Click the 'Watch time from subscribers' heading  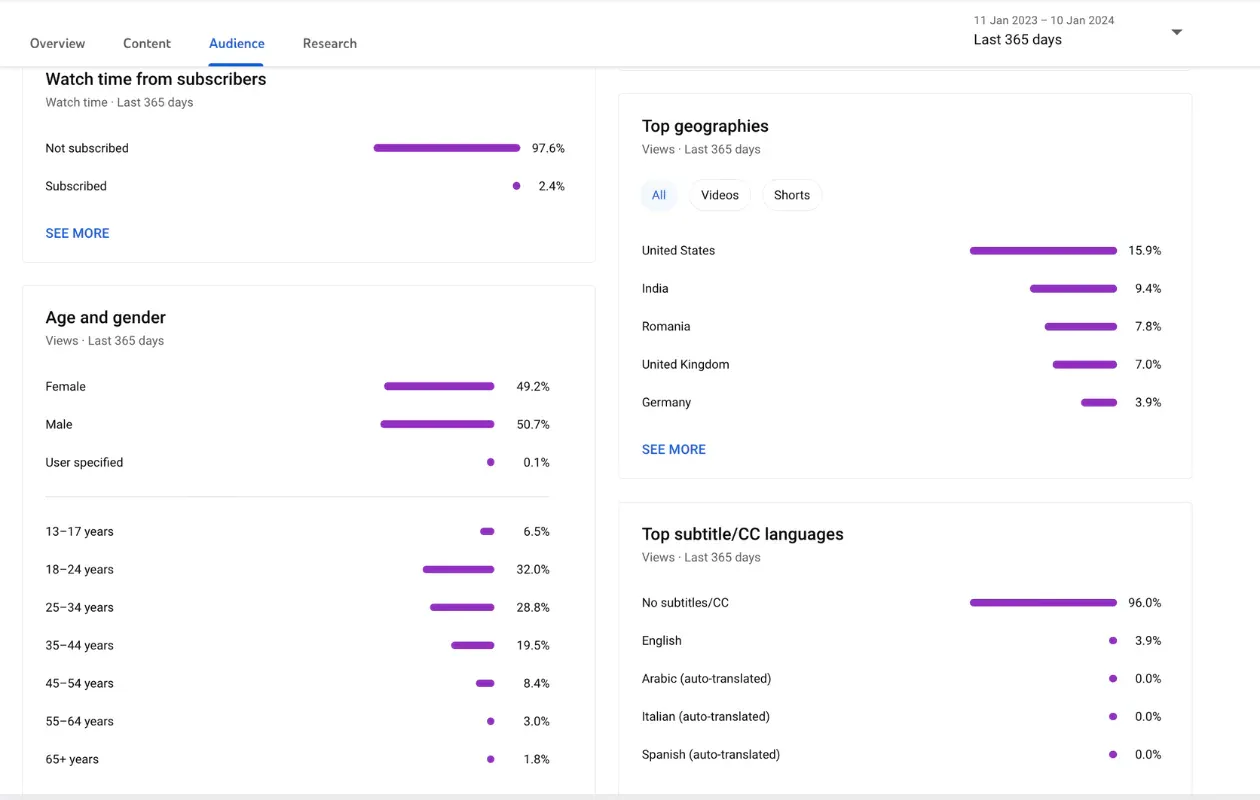156,79
